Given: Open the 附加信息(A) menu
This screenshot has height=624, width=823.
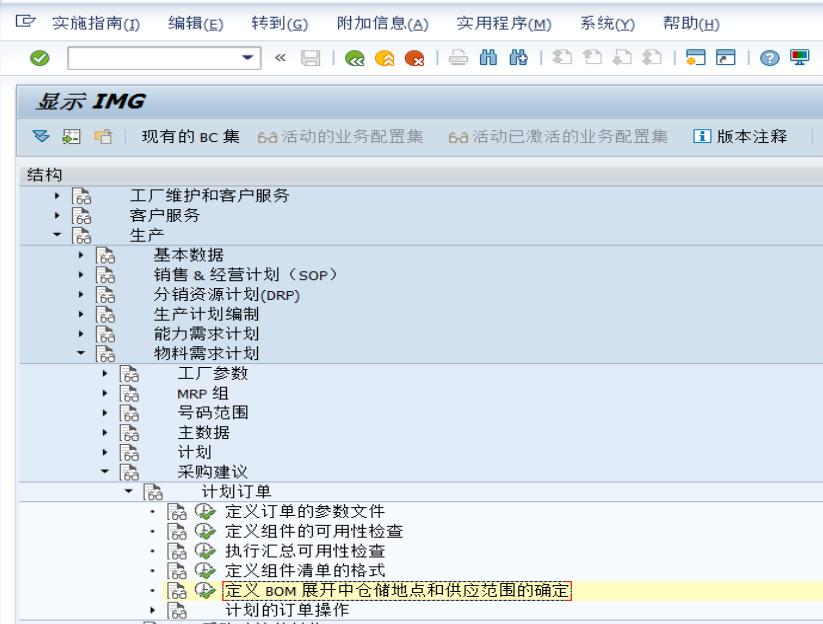Looking at the screenshot, I should tap(382, 24).
